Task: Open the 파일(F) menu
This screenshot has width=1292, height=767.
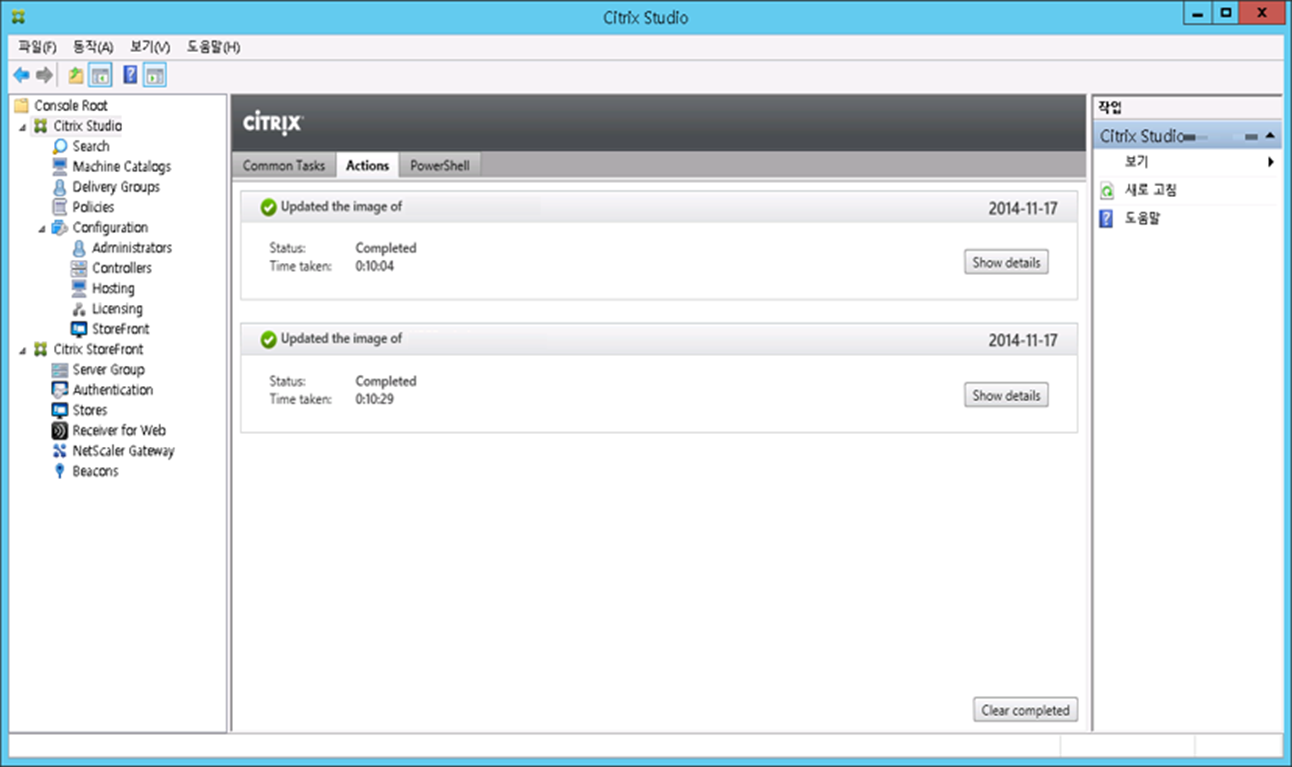Action: tap(37, 47)
